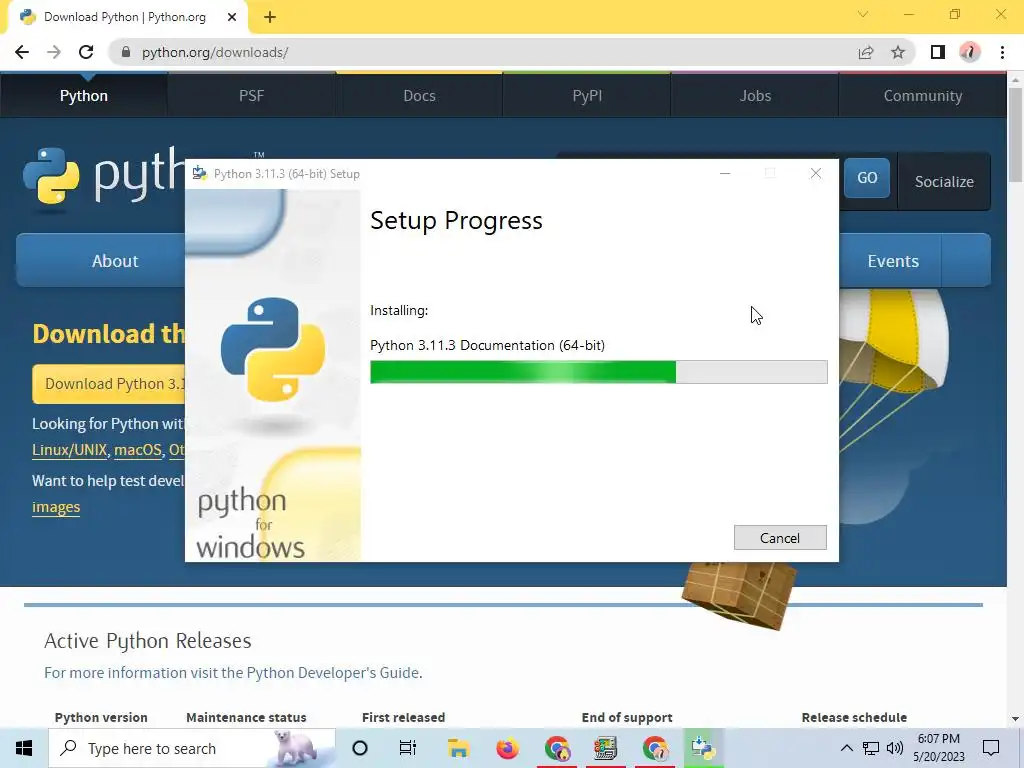This screenshot has height=768, width=1024.
Task: Open the Community navigation tab
Action: [923, 95]
